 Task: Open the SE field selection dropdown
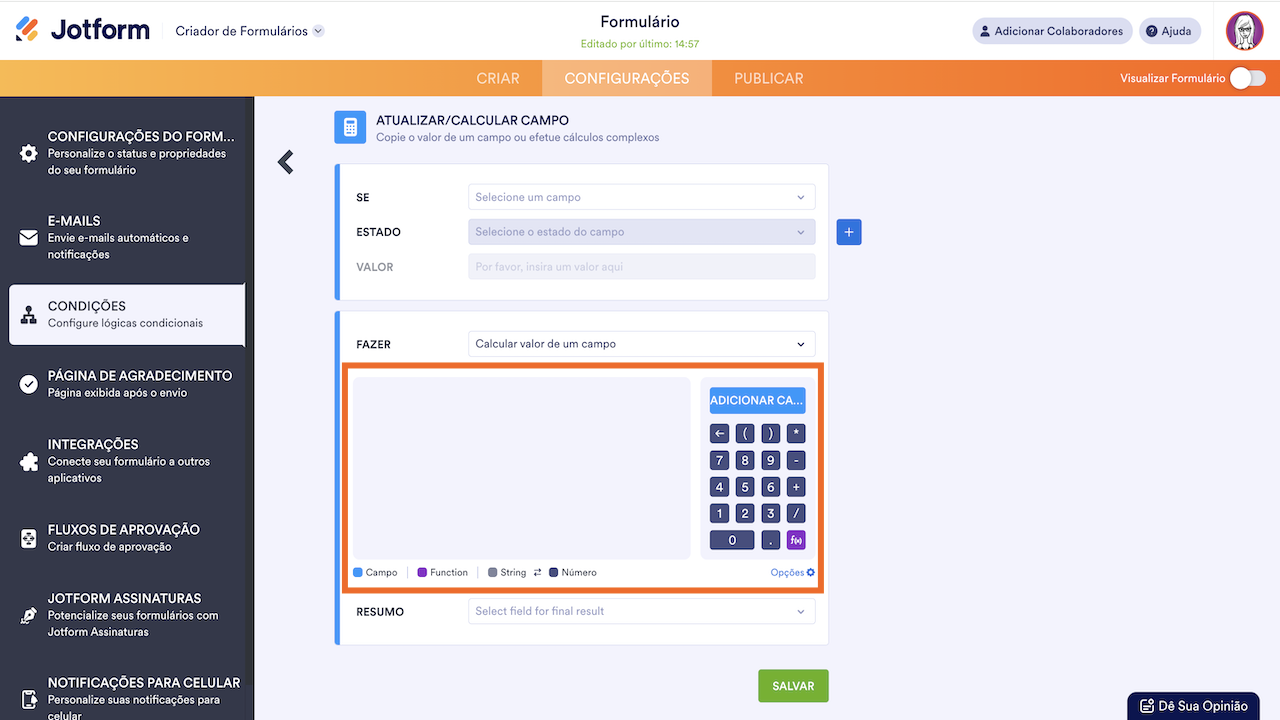click(641, 198)
